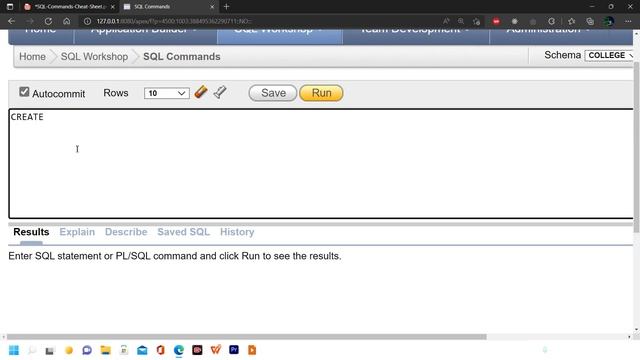Open the Application Builder menu

click(x=145, y=36)
